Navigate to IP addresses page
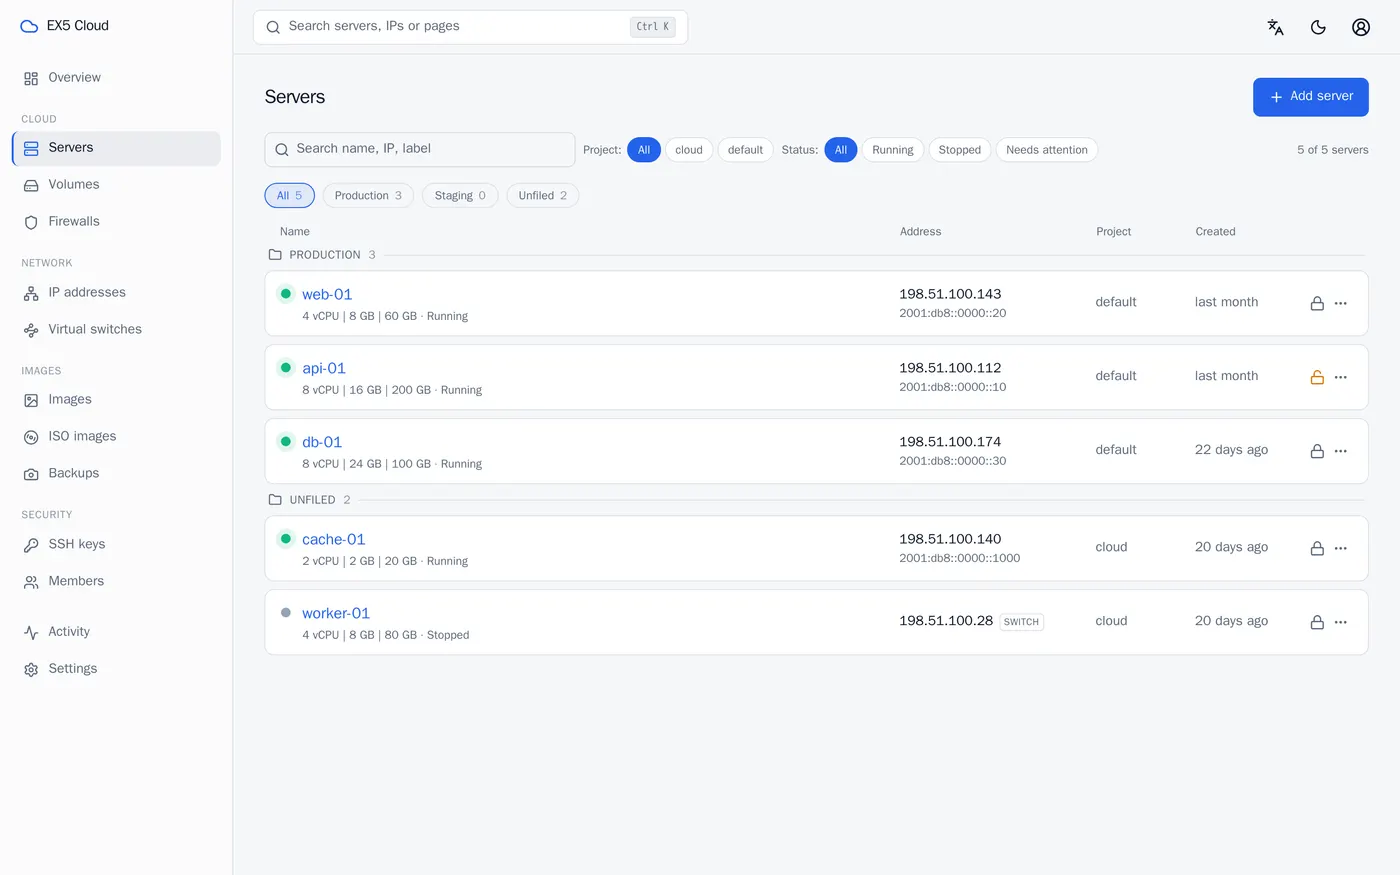Image resolution: width=1400 pixels, height=875 pixels. 116,293
